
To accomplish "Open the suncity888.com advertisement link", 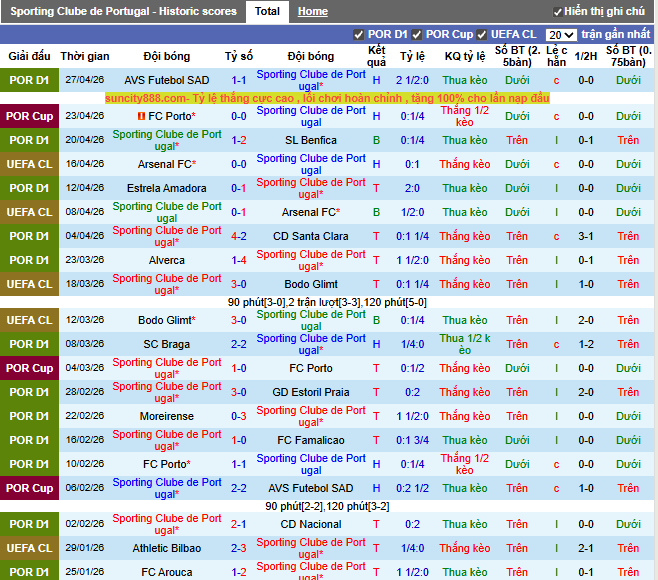I will [x=327, y=98].
